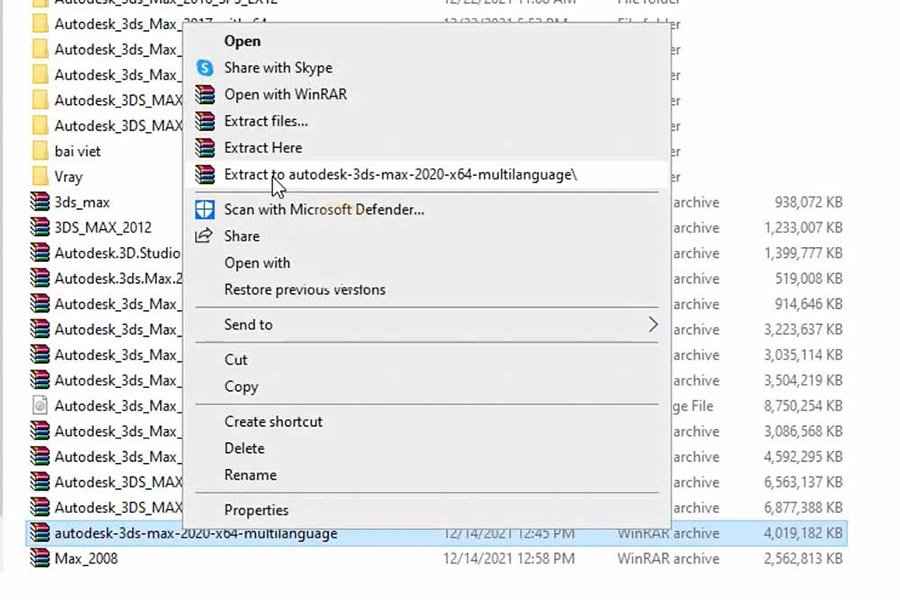The image size is (900, 600).
Task: Click the highlighted autodesk-3ds-max-2020-x64-multilanguage archive icon
Action: [40, 533]
